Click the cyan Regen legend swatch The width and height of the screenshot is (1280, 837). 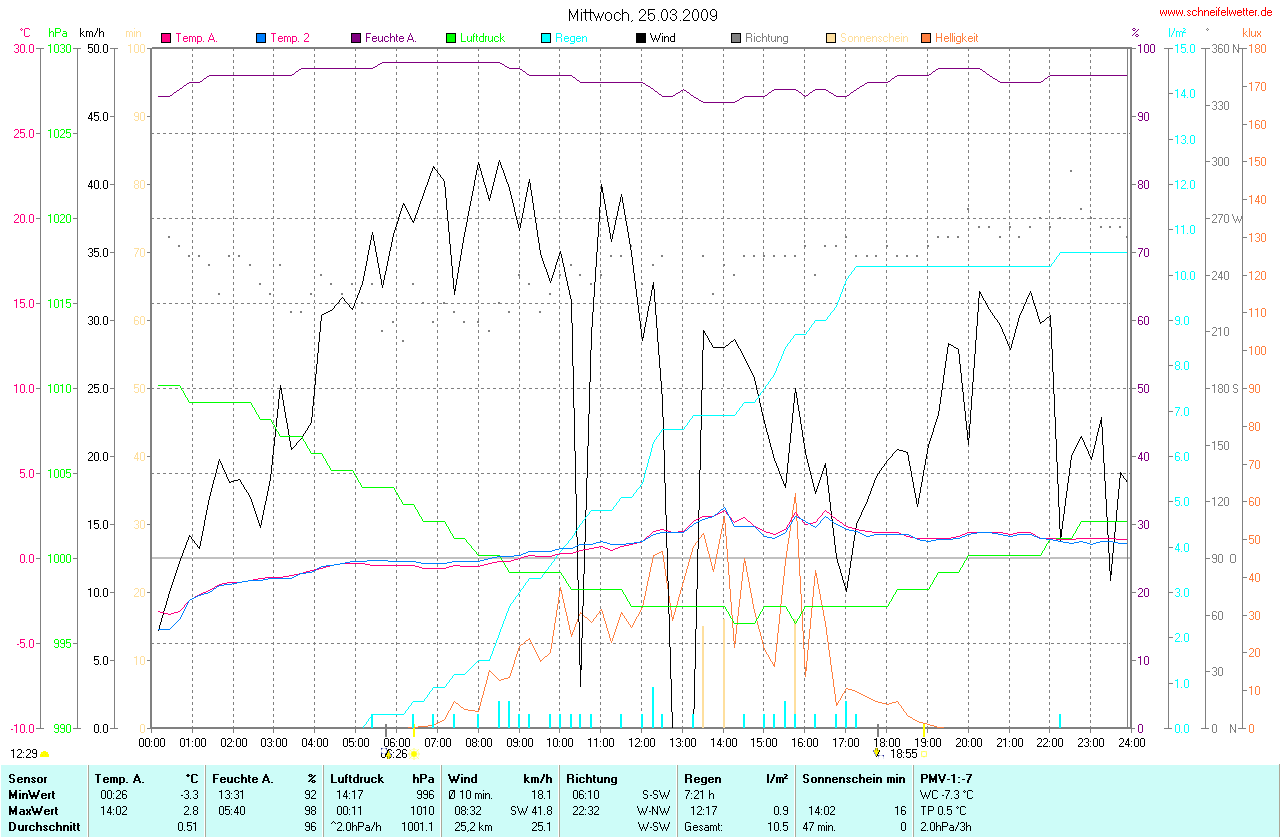pyautogui.click(x=546, y=38)
